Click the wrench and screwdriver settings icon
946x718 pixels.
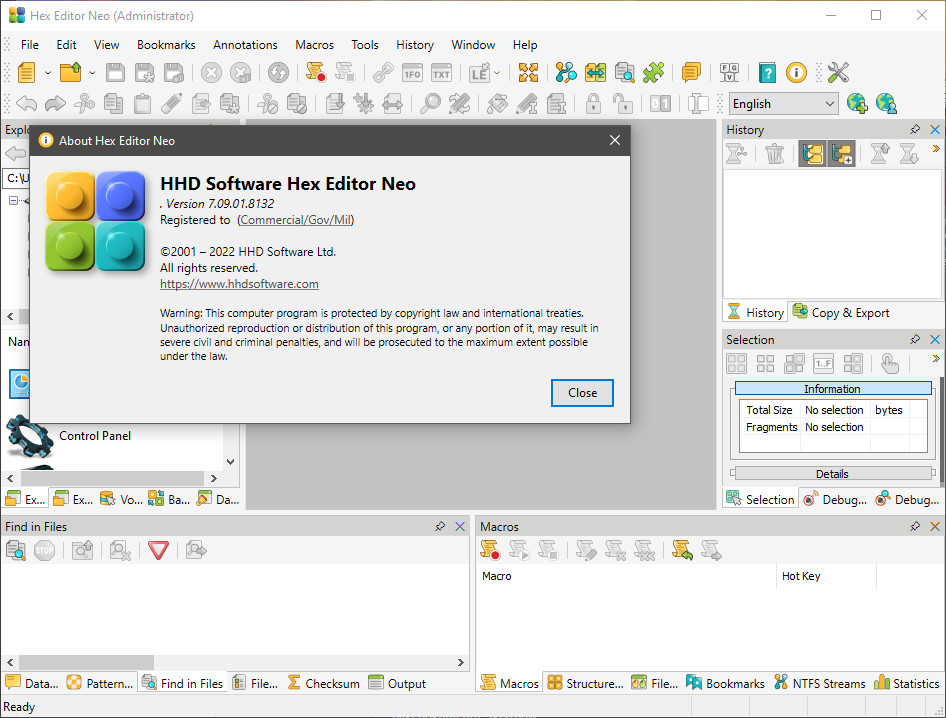(838, 73)
